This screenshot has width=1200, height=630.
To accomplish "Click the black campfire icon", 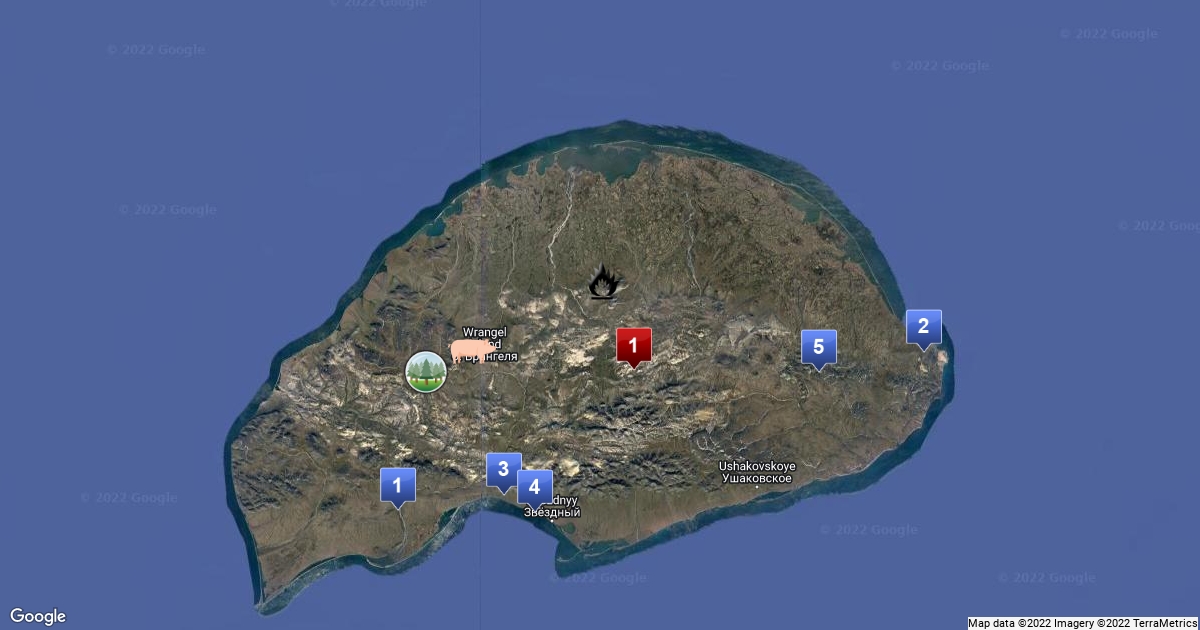I will pos(602,283).
